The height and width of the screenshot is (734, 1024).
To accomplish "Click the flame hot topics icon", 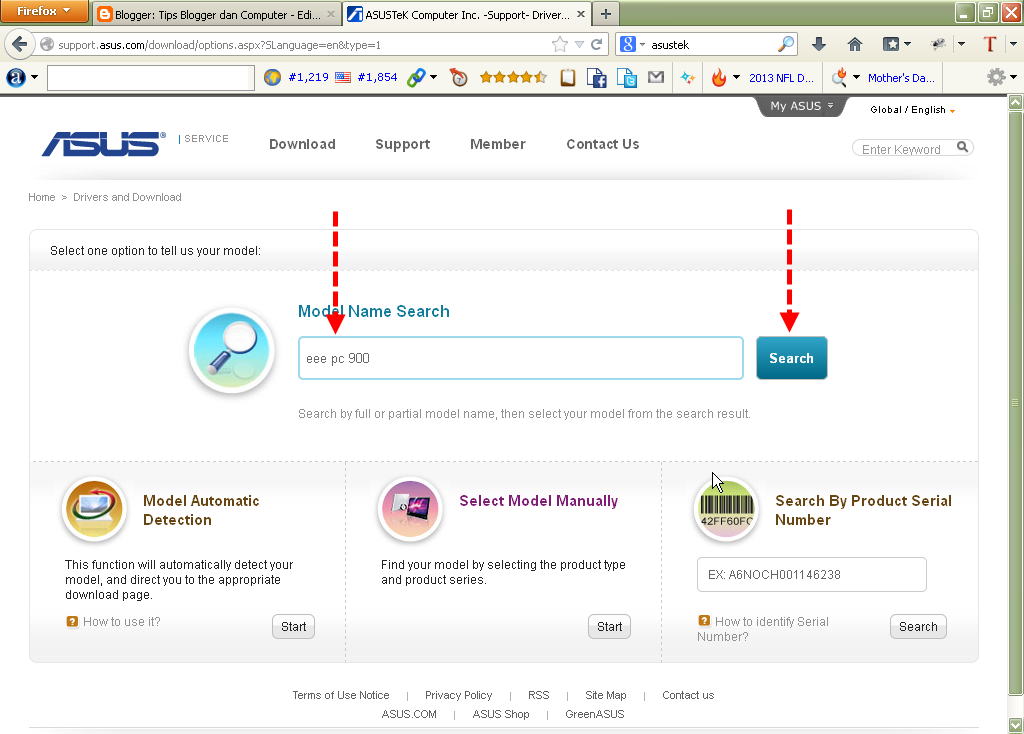I will [719, 78].
